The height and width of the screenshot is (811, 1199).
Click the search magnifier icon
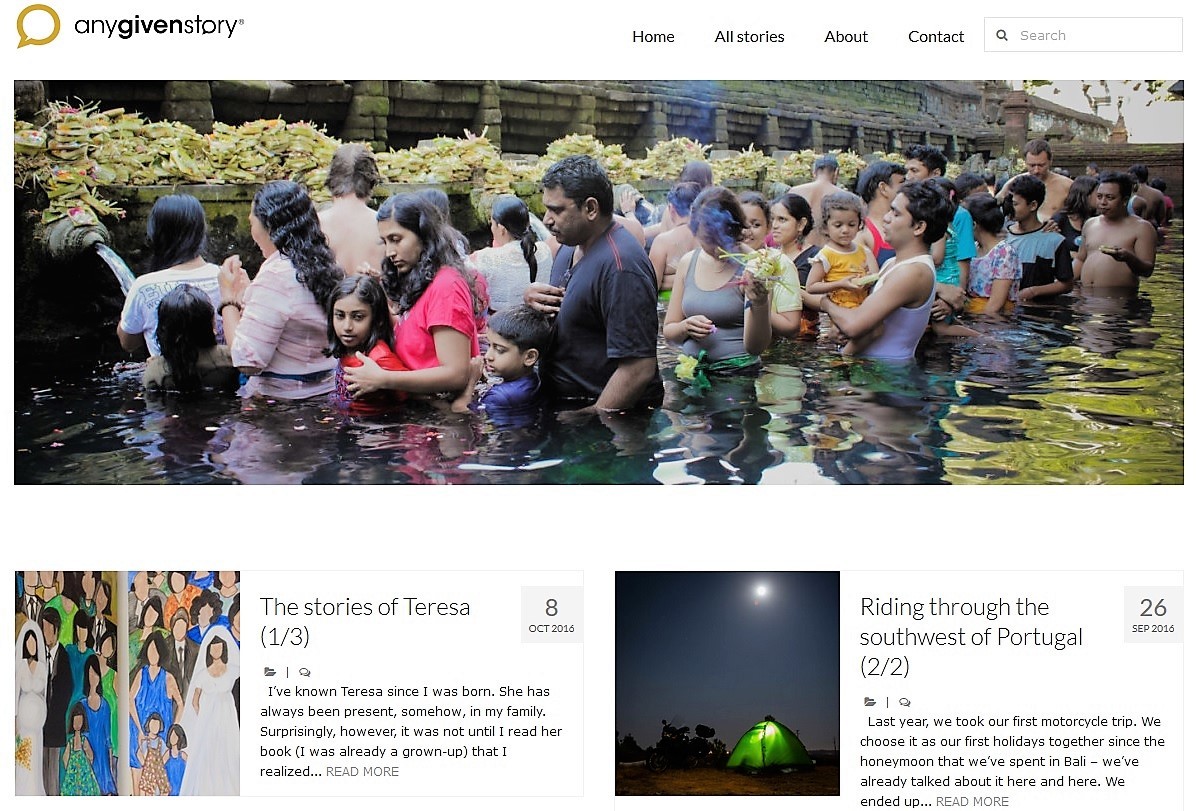1002,35
